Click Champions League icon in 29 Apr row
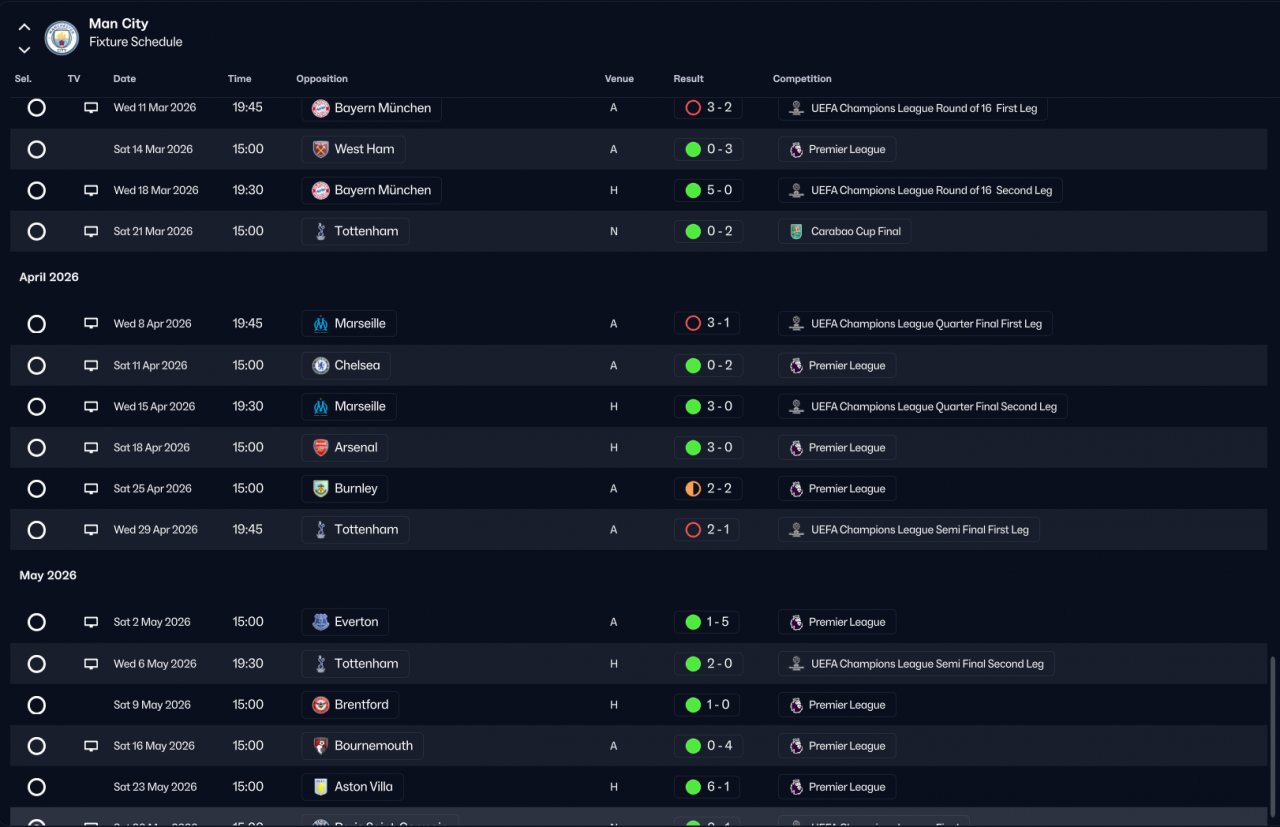The width and height of the screenshot is (1280, 827). coord(796,530)
